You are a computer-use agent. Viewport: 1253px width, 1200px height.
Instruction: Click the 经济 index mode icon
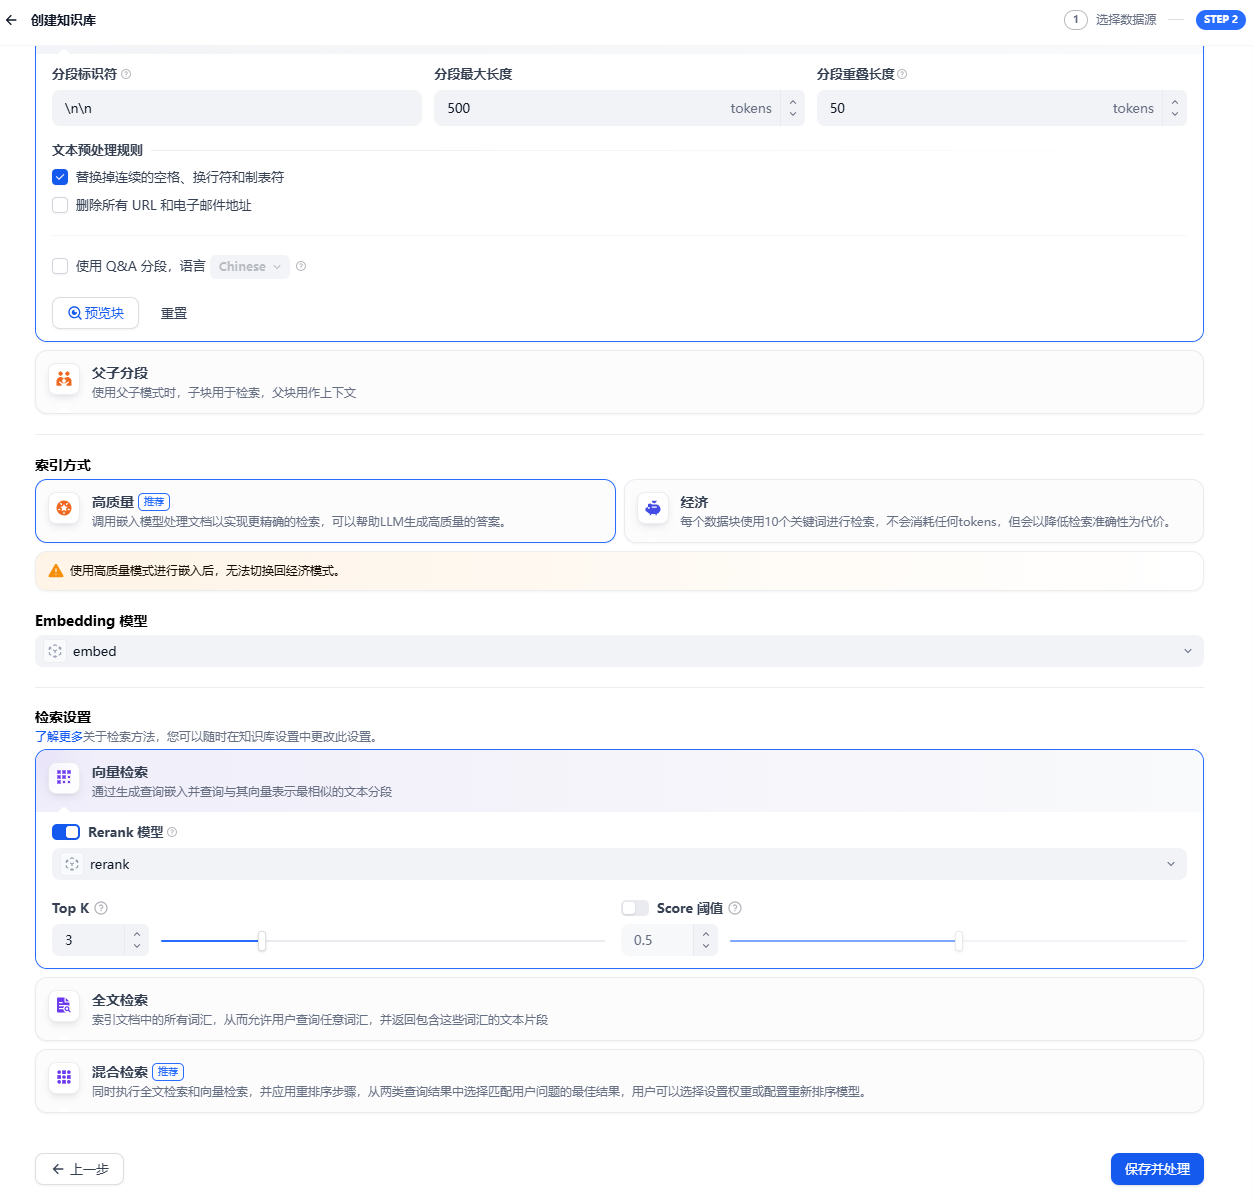tap(653, 508)
